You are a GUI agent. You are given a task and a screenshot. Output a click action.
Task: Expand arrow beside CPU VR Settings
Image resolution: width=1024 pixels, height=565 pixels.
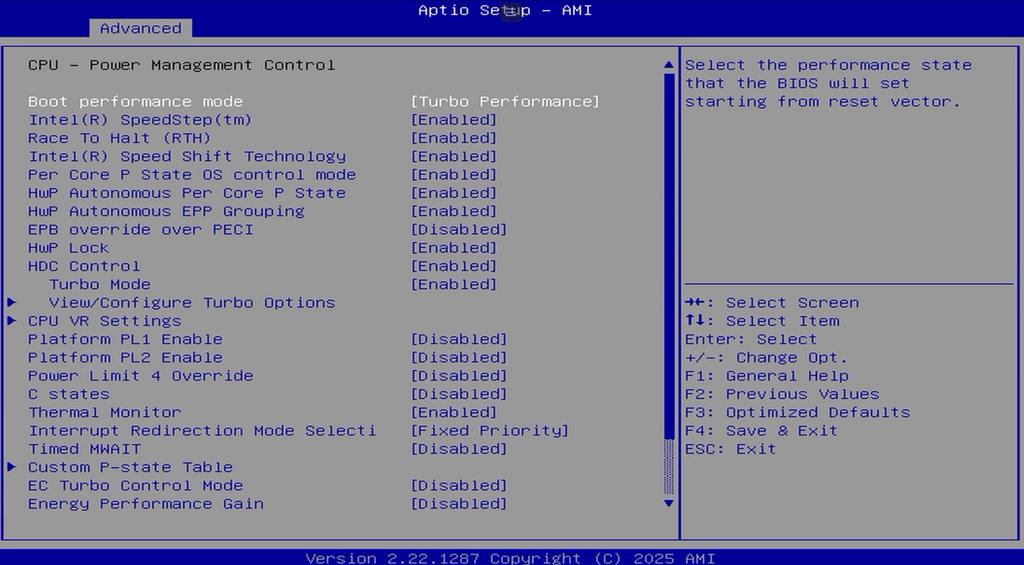12,321
